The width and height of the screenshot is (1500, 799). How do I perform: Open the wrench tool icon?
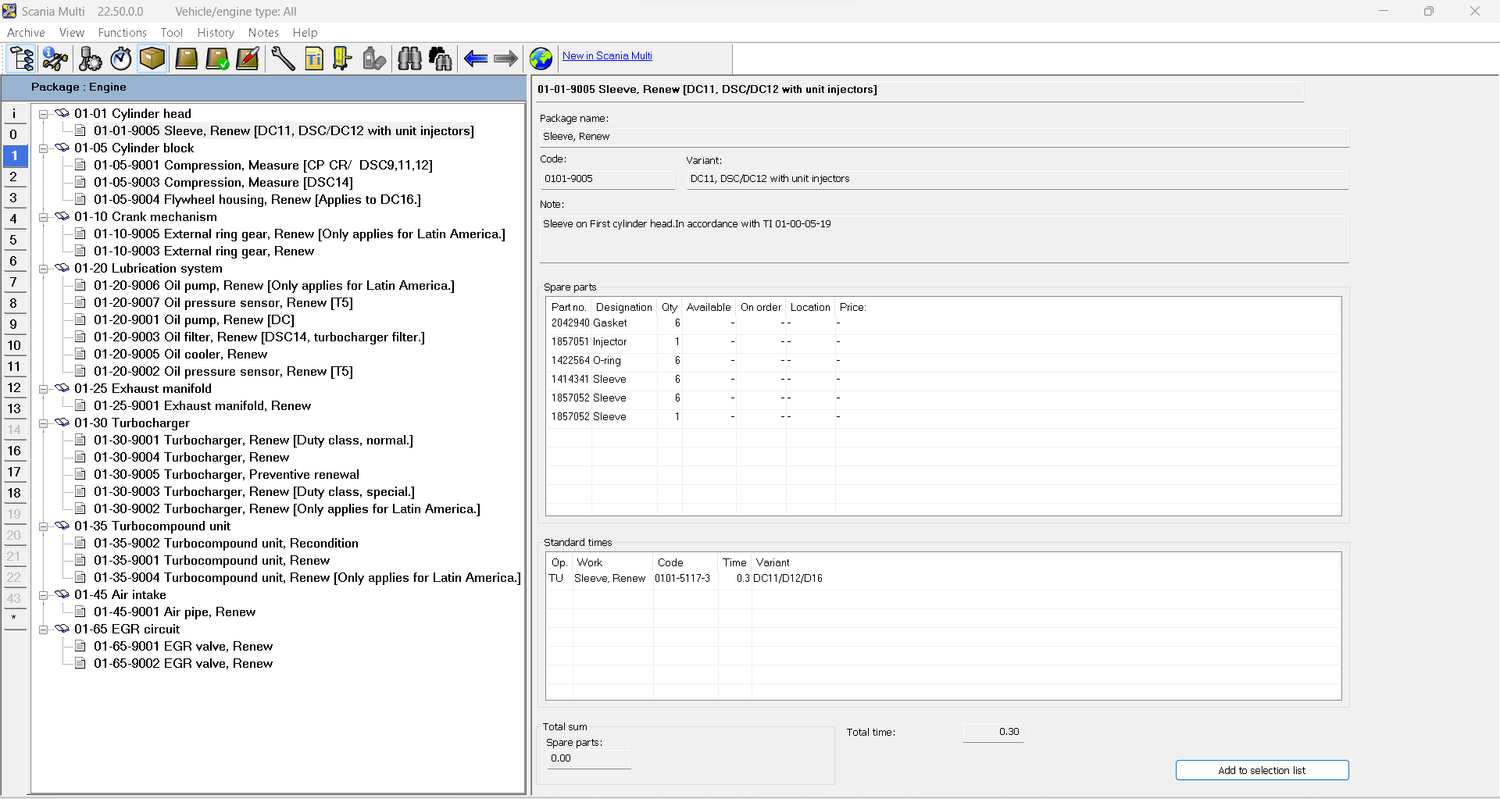[283, 58]
